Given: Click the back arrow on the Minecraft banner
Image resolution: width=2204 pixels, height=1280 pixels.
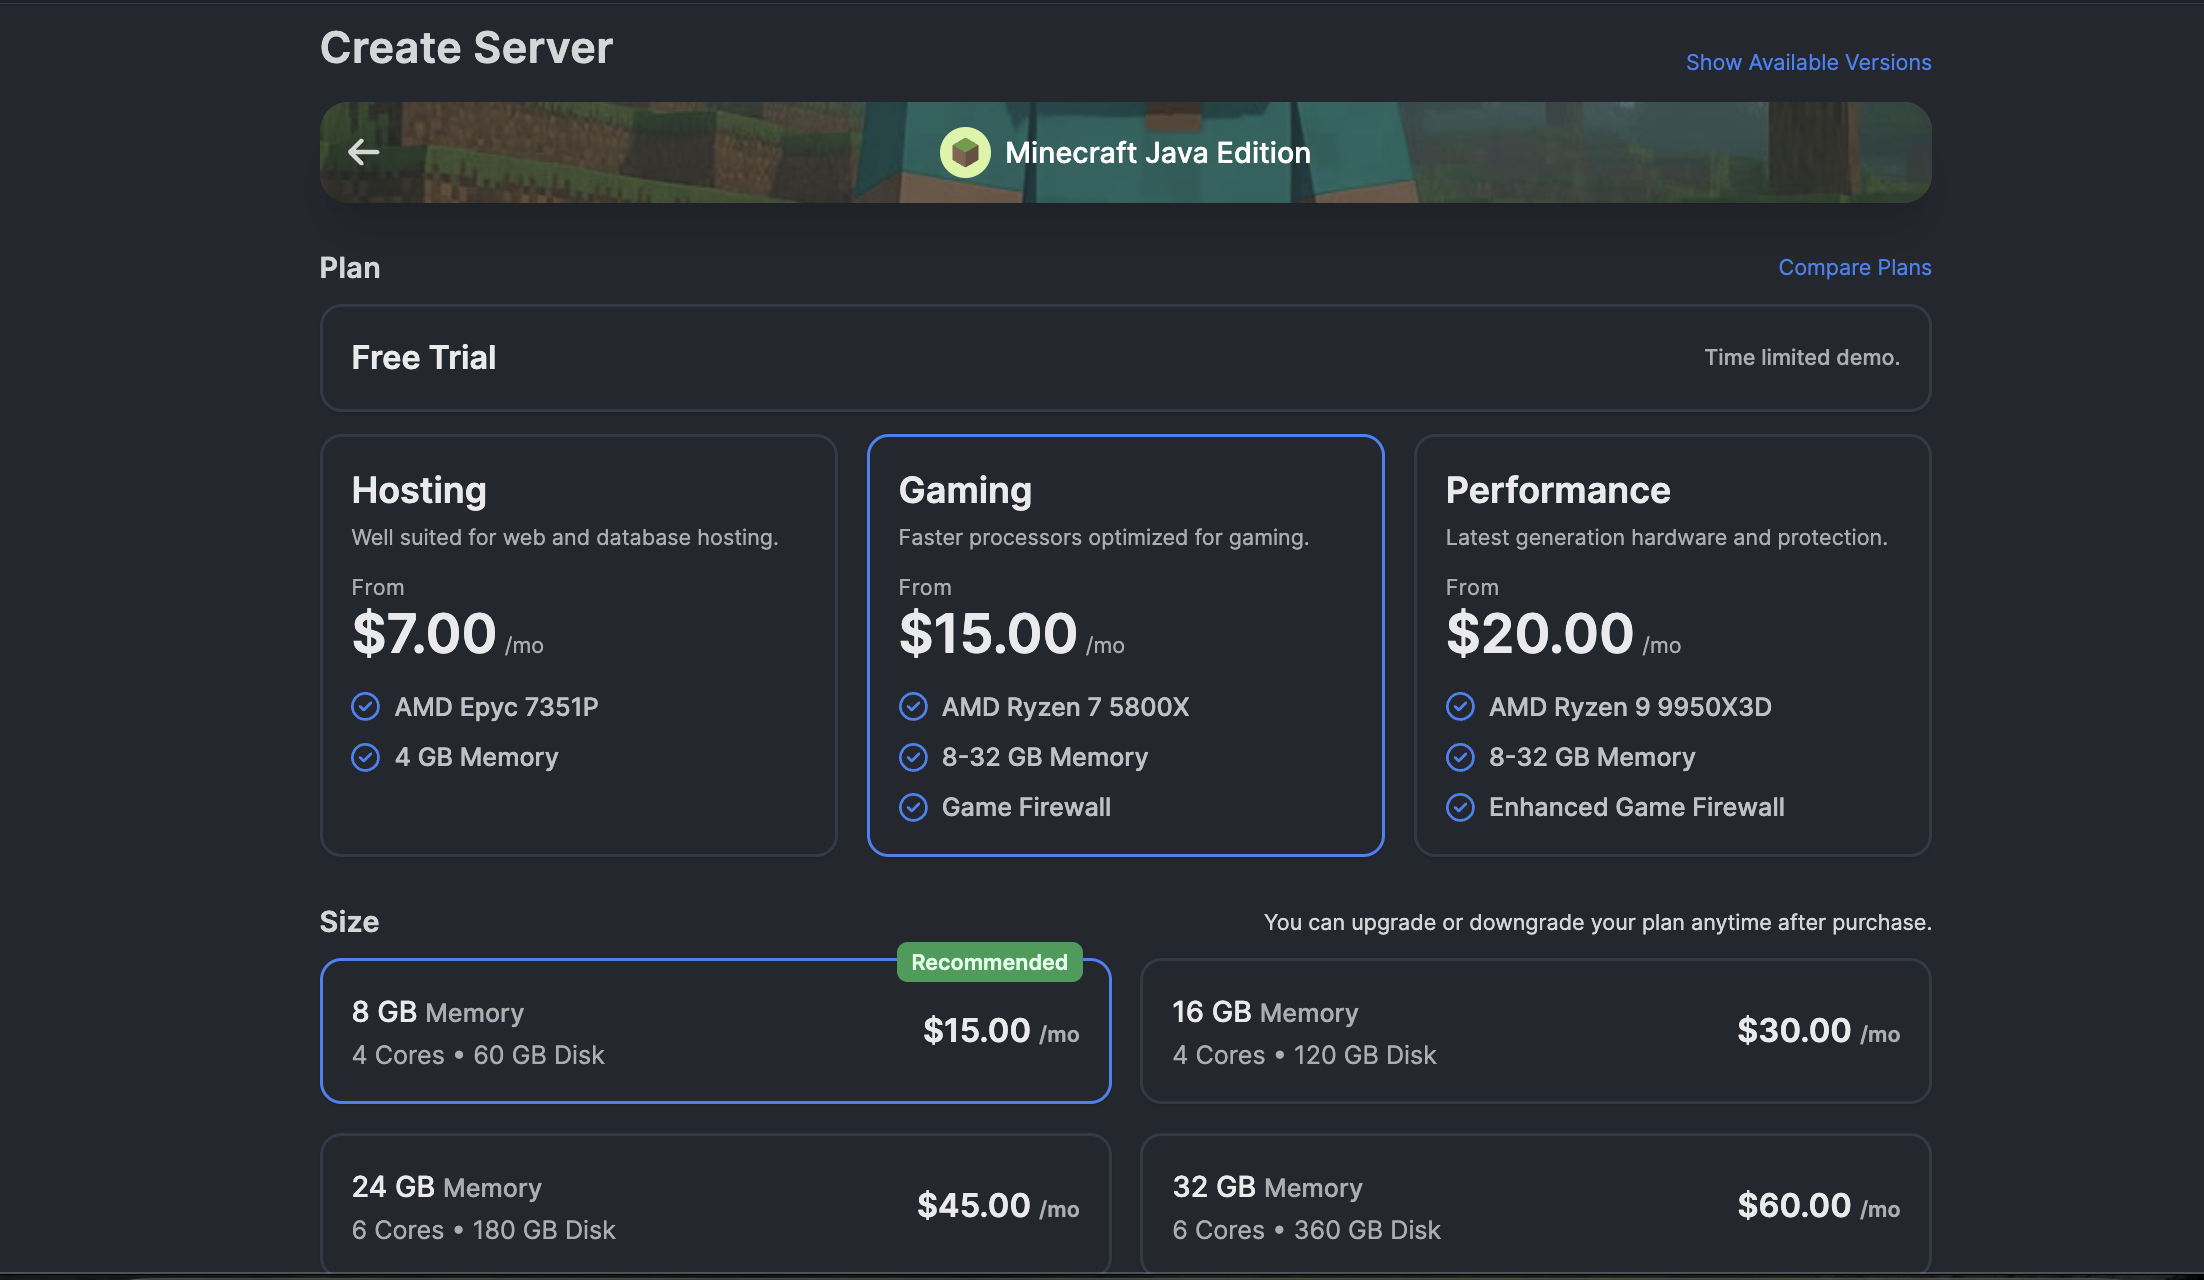Looking at the screenshot, I should coord(363,152).
